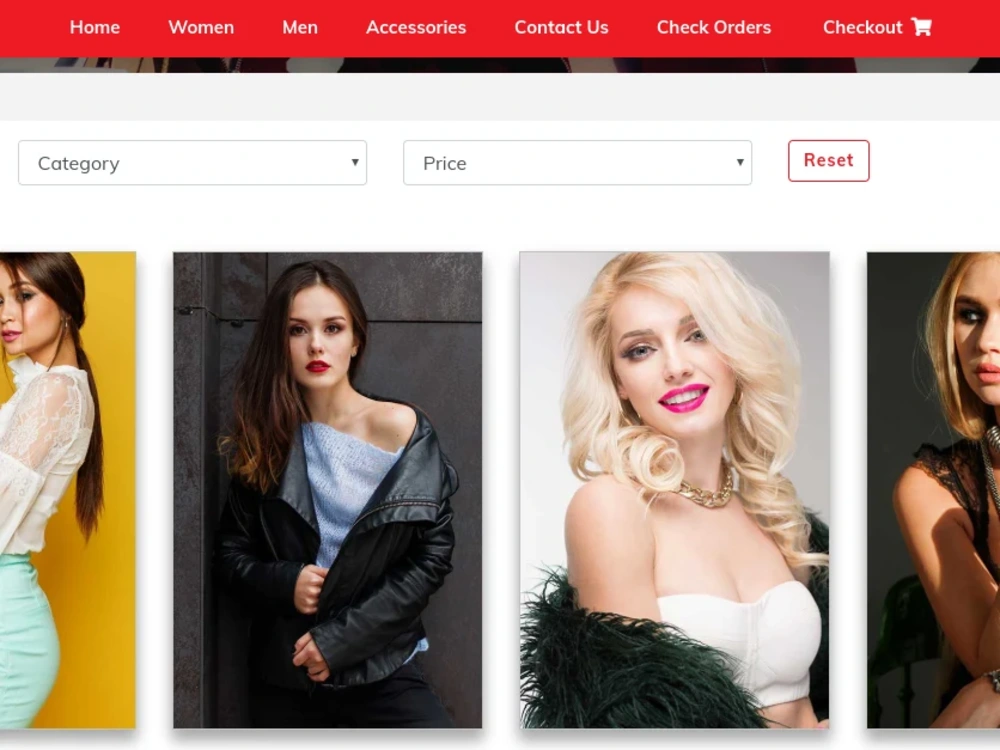Open the shopping cart icon in navbar

(x=922, y=27)
